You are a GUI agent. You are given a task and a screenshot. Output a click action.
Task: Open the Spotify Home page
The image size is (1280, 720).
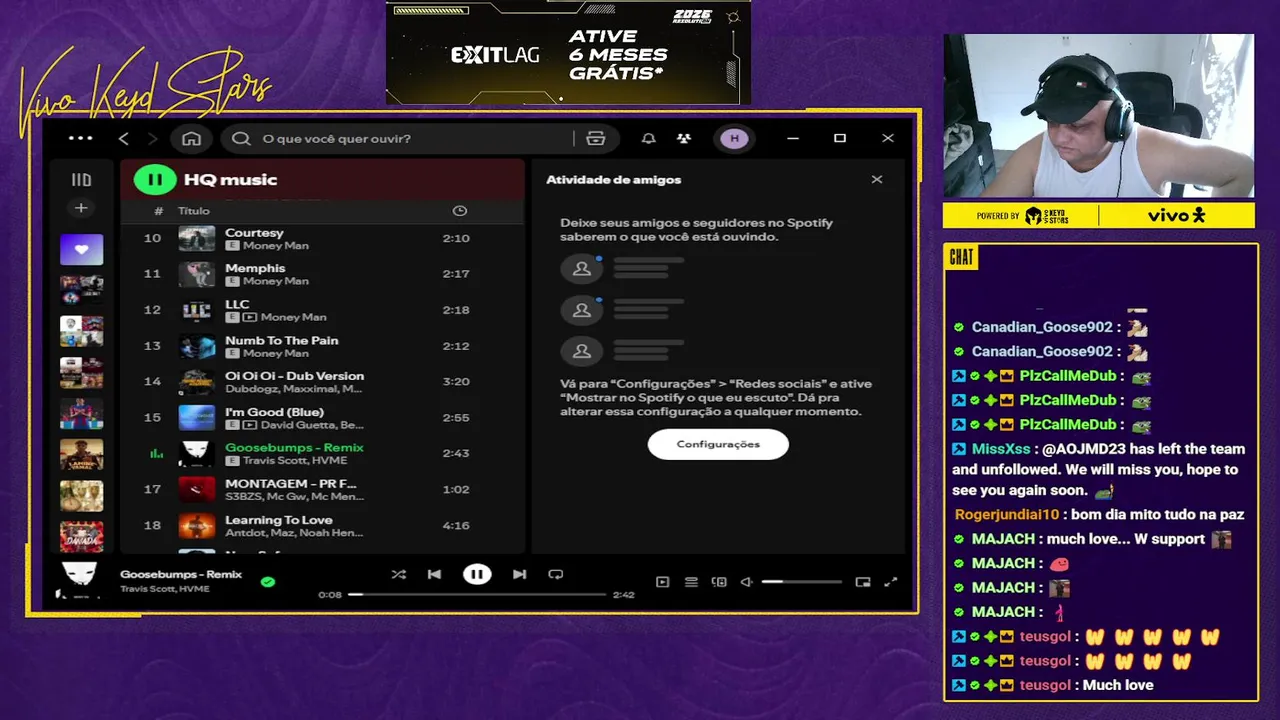click(192, 138)
